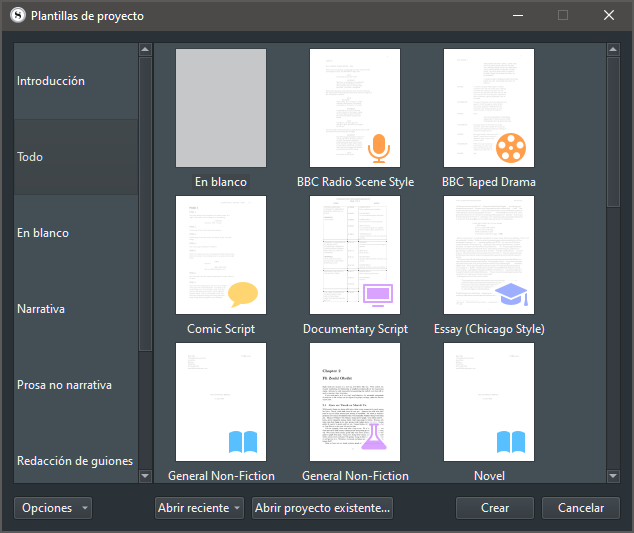Image resolution: width=634 pixels, height=533 pixels.
Task: Click template grid scroll up arrow
Action: pos(613,50)
